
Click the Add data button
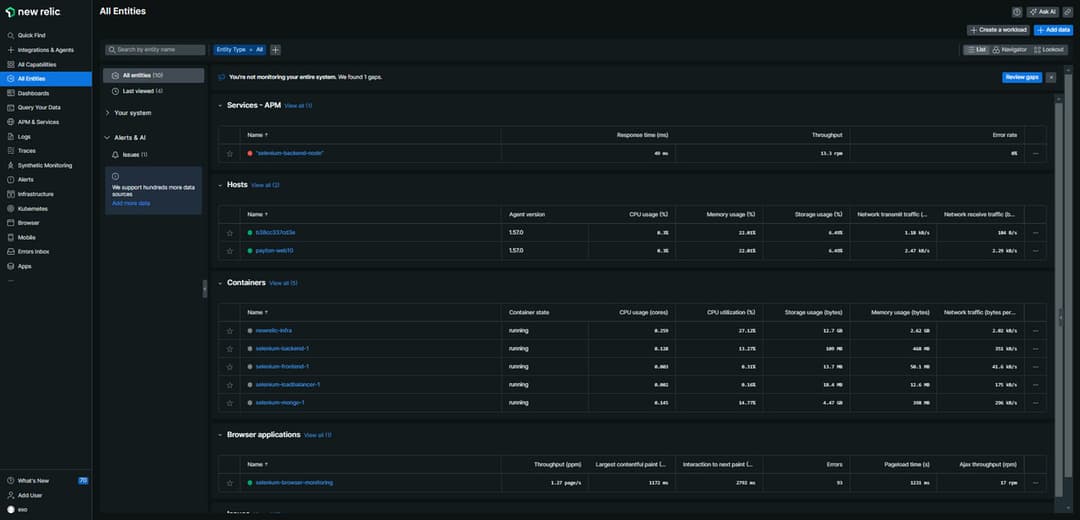coord(1053,30)
